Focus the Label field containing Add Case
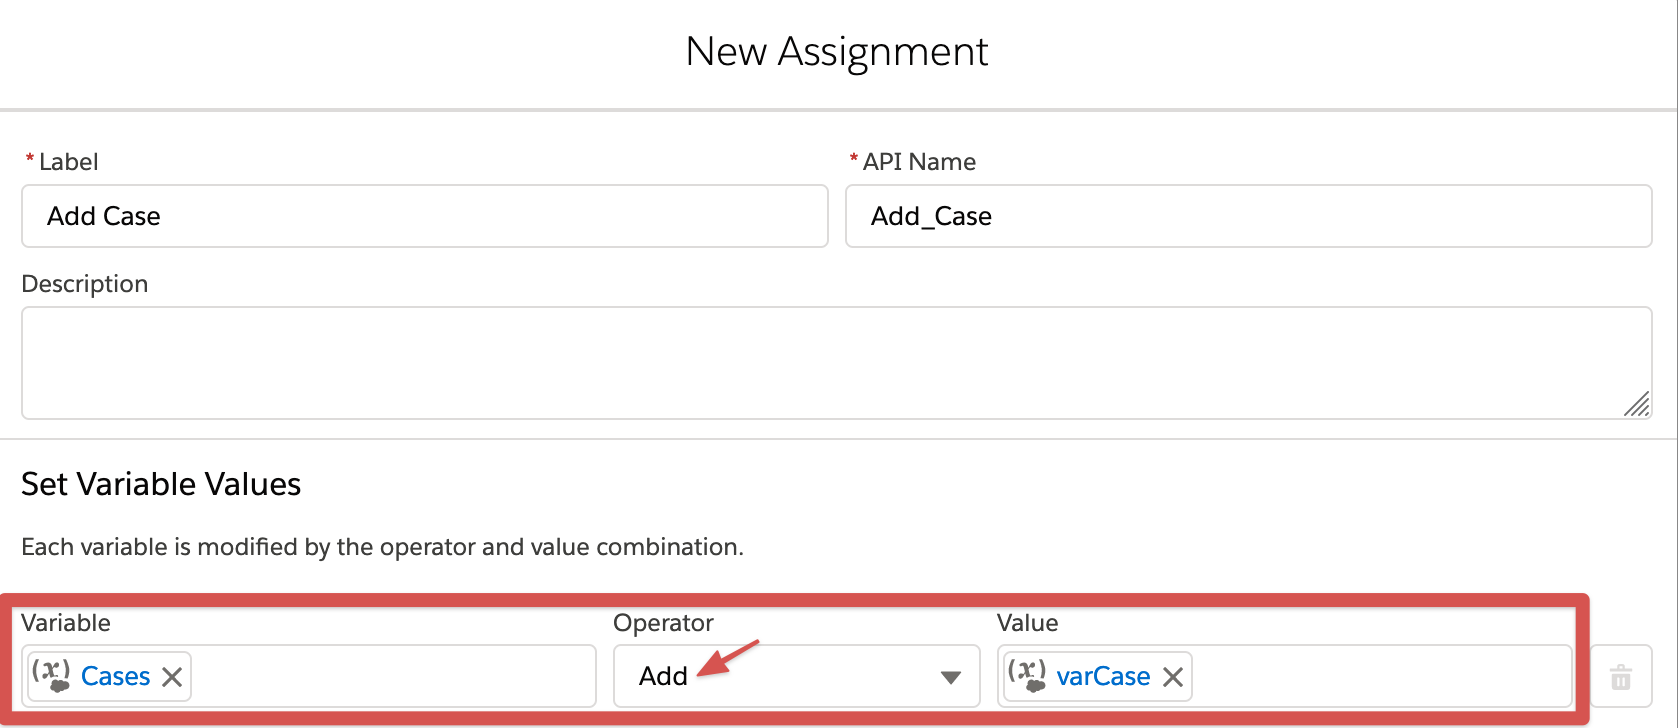The width and height of the screenshot is (1678, 728). (424, 216)
